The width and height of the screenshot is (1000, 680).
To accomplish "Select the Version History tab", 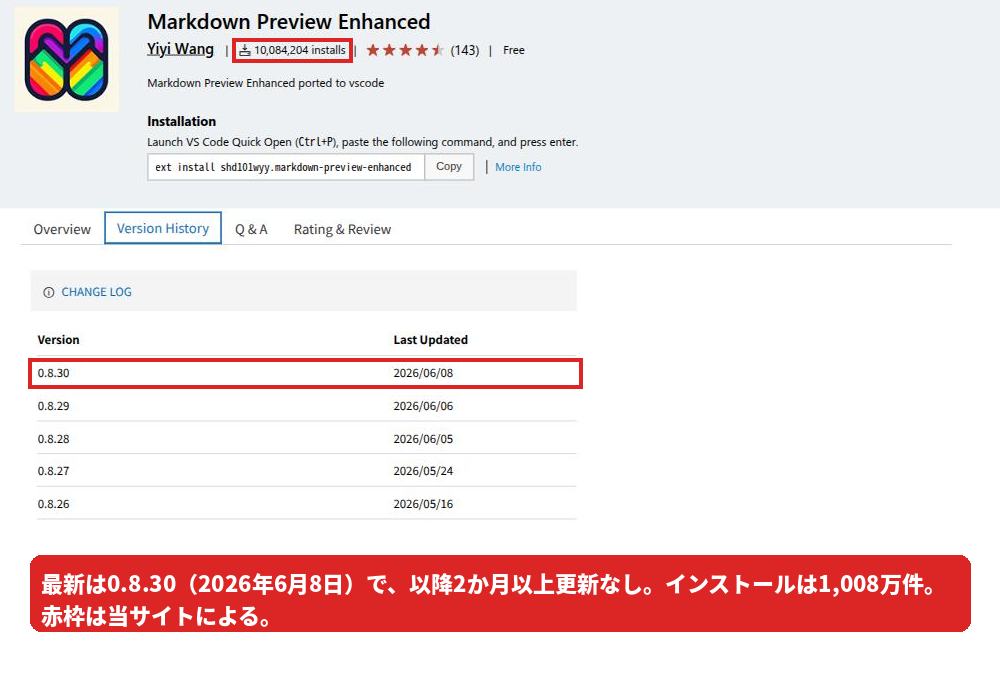I will coord(163,228).
